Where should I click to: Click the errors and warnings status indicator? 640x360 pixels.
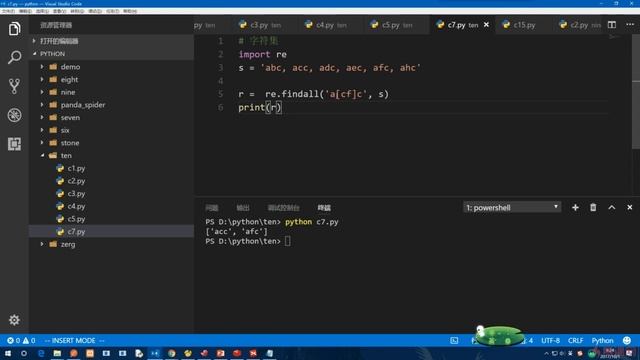tap(21, 340)
